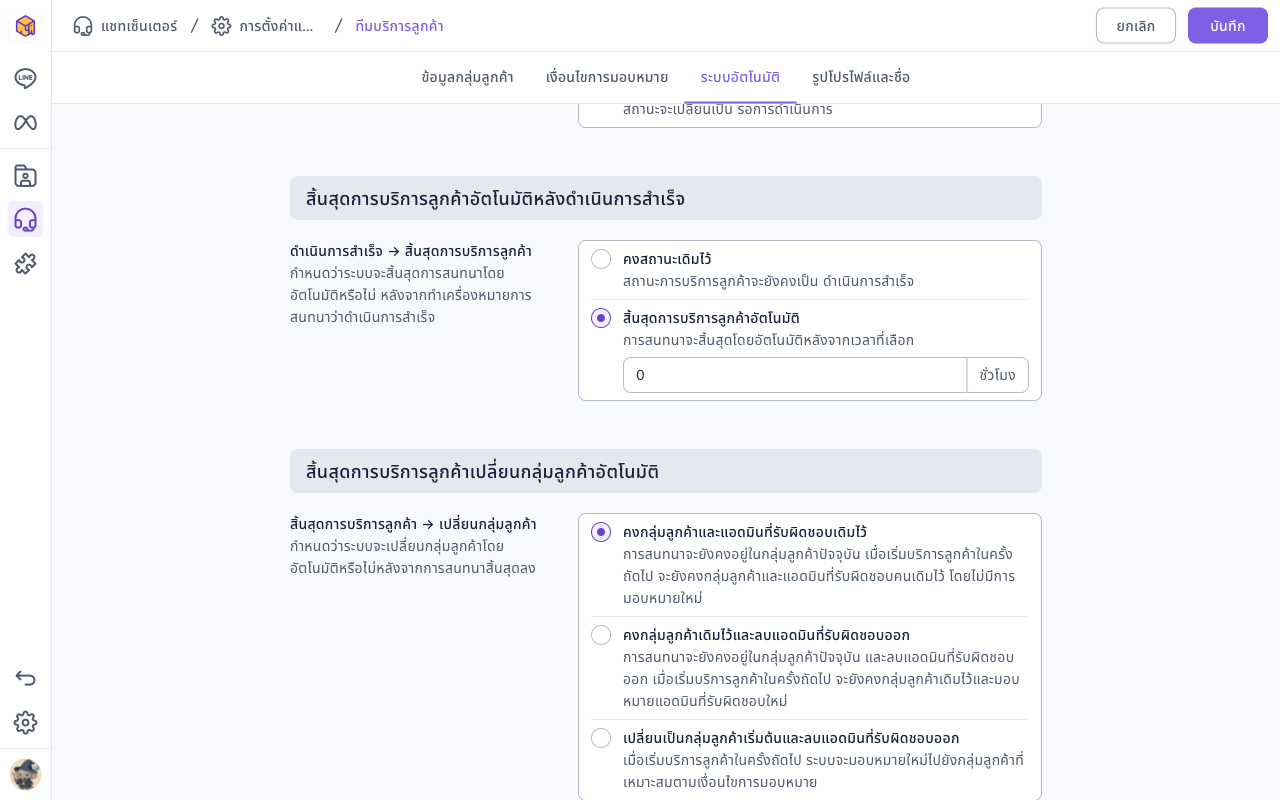Screen dimensions: 1280x800
Task: Select คงกลุ่มลูกค้าเดิมไว้และลบแอดมินที่รับผิดชอบออก radio option
Action: click(601, 635)
